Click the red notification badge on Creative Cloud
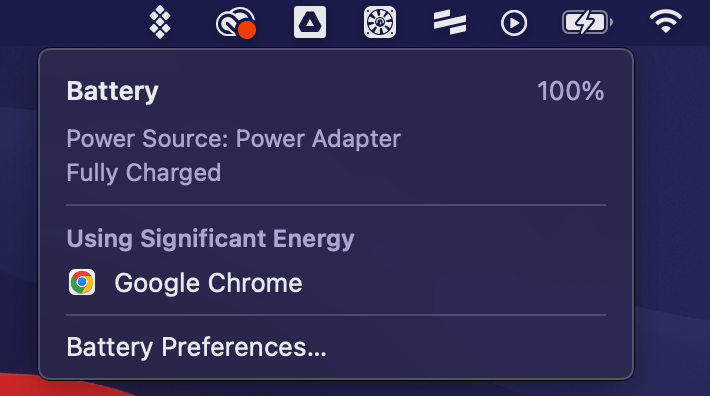Screen dimensions: 710x396 tap(247, 30)
